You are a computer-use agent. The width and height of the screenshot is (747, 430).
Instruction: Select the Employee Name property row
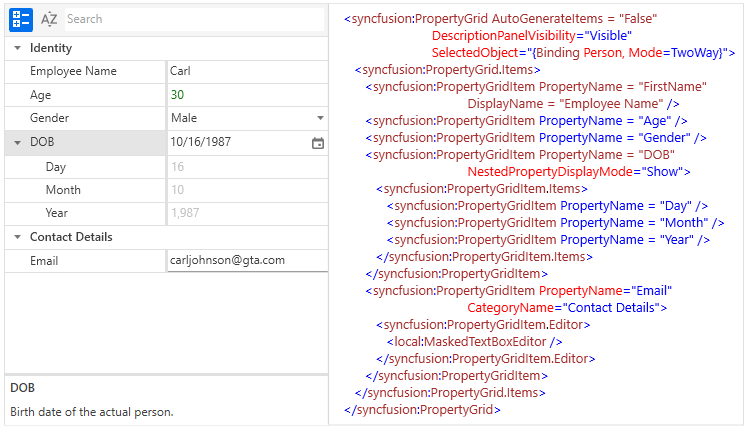[73, 71]
